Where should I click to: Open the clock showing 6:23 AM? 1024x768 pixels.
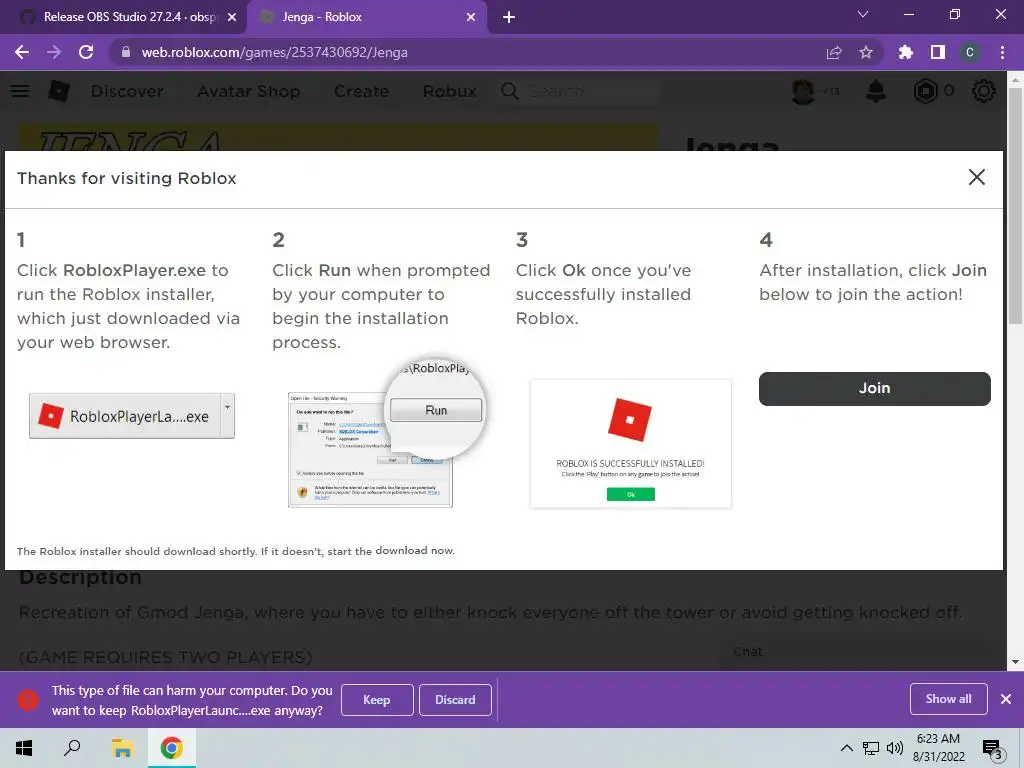tap(938, 748)
